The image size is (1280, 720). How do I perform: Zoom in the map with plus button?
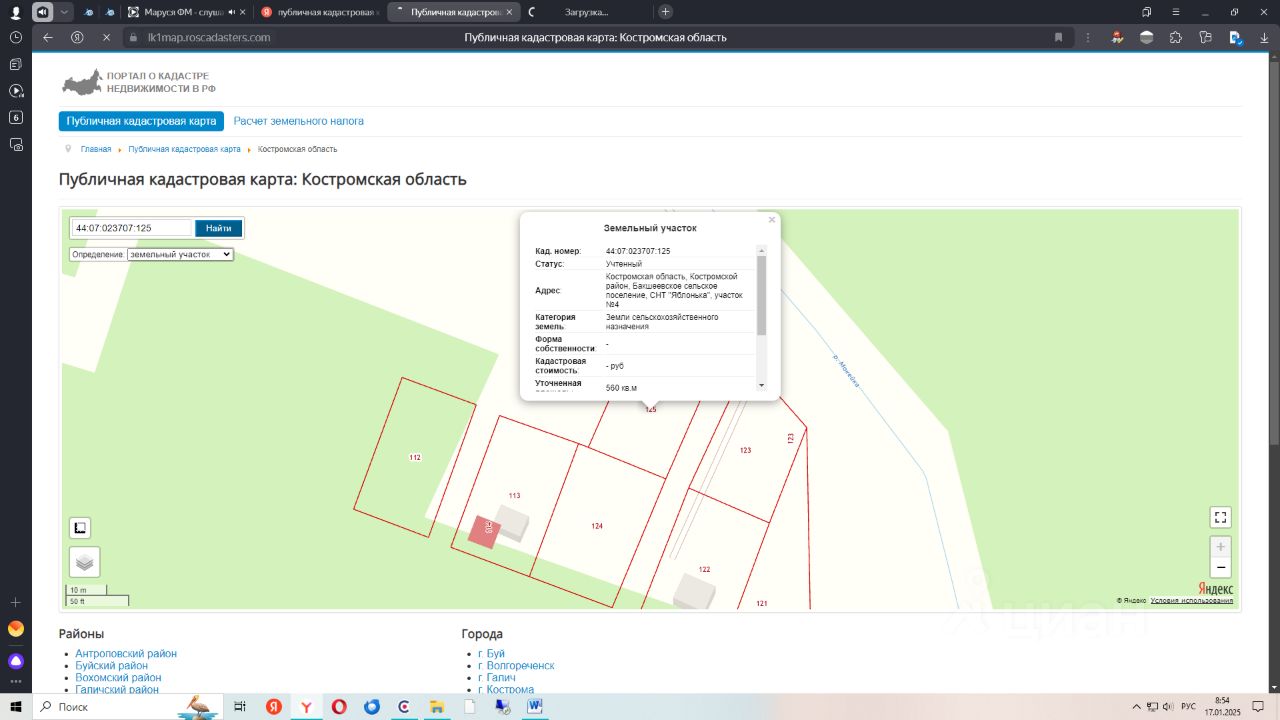[x=1220, y=547]
